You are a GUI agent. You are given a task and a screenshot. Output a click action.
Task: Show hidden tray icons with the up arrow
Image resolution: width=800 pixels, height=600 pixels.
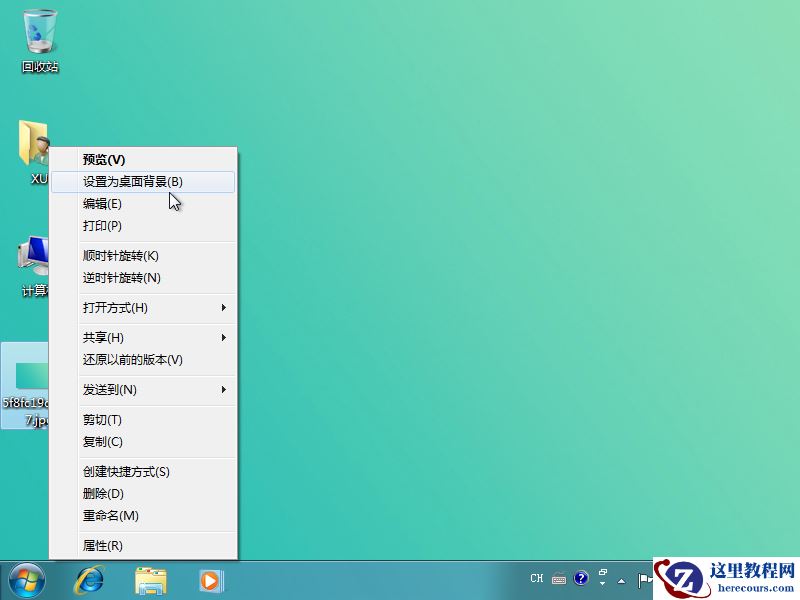coord(621,580)
